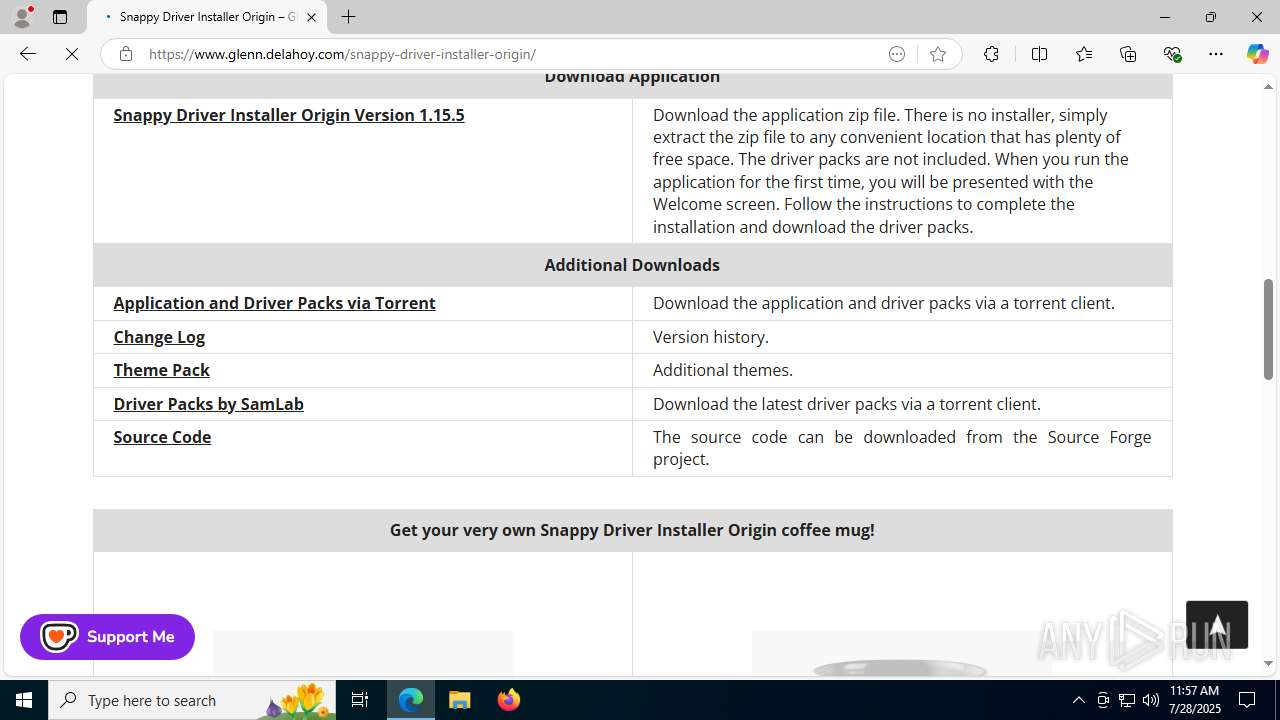Image resolution: width=1280 pixels, height=720 pixels.
Task: Toggle Split screen view
Action: (x=1039, y=54)
